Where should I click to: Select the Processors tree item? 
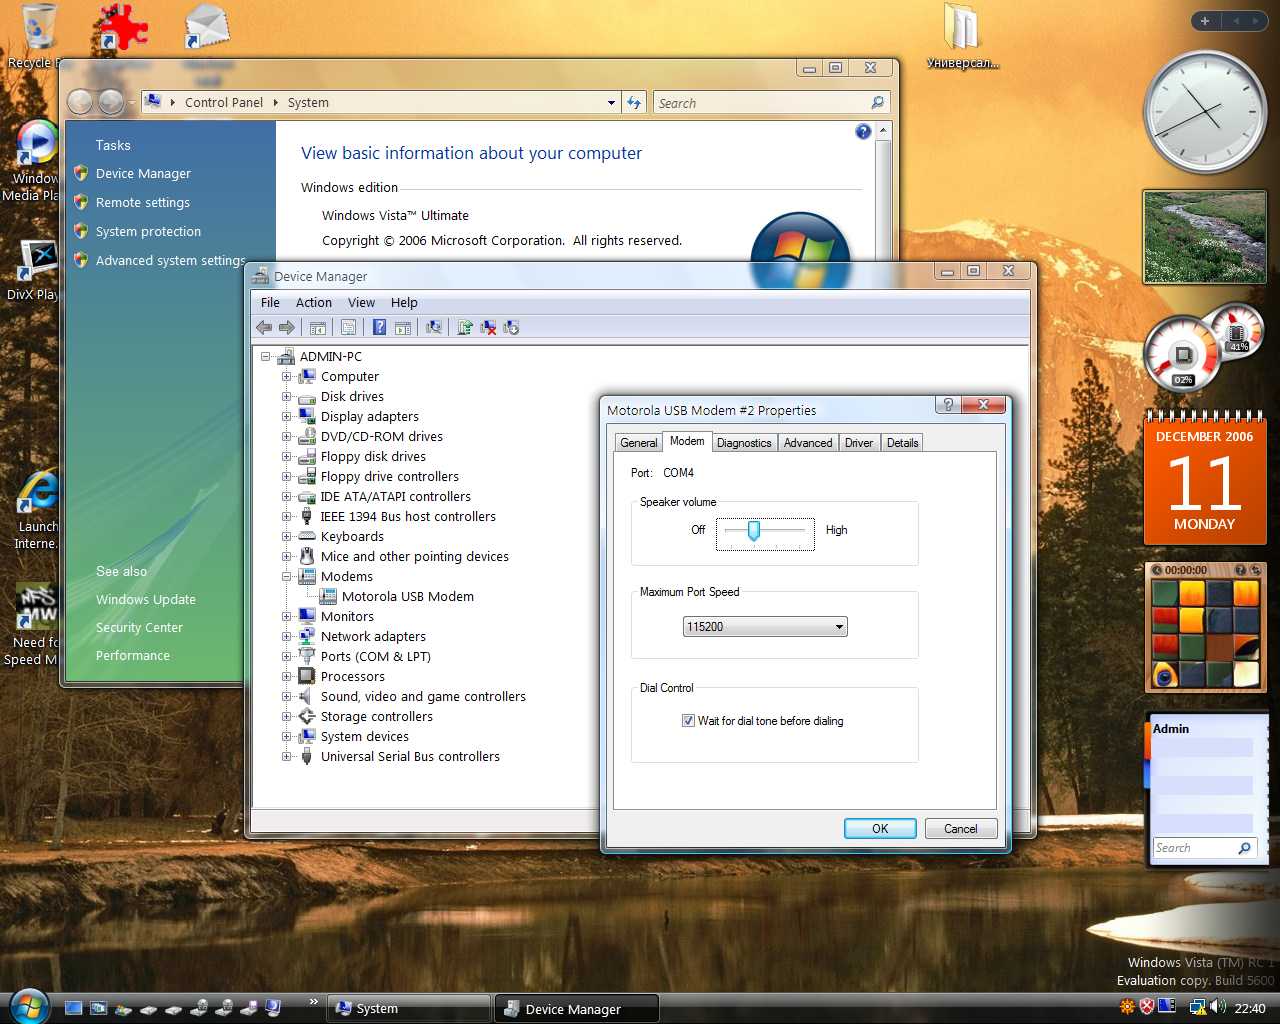pyautogui.click(x=352, y=676)
